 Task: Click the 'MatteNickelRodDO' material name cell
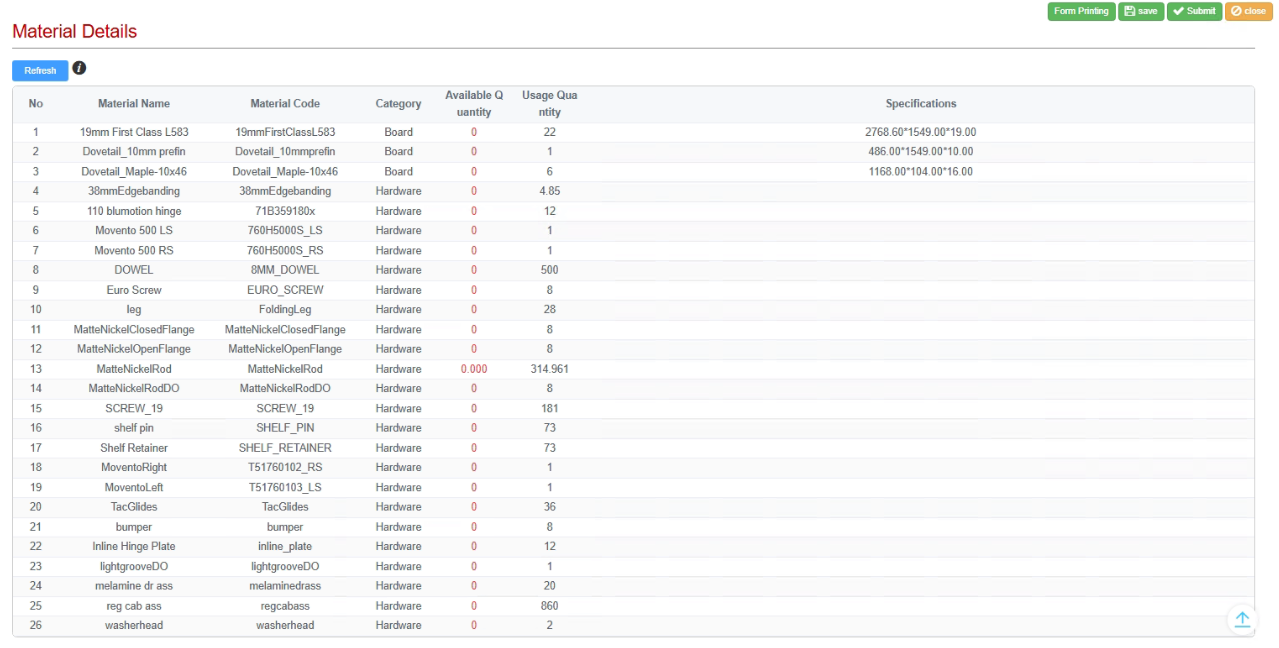pyautogui.click(x=134, y=389)
